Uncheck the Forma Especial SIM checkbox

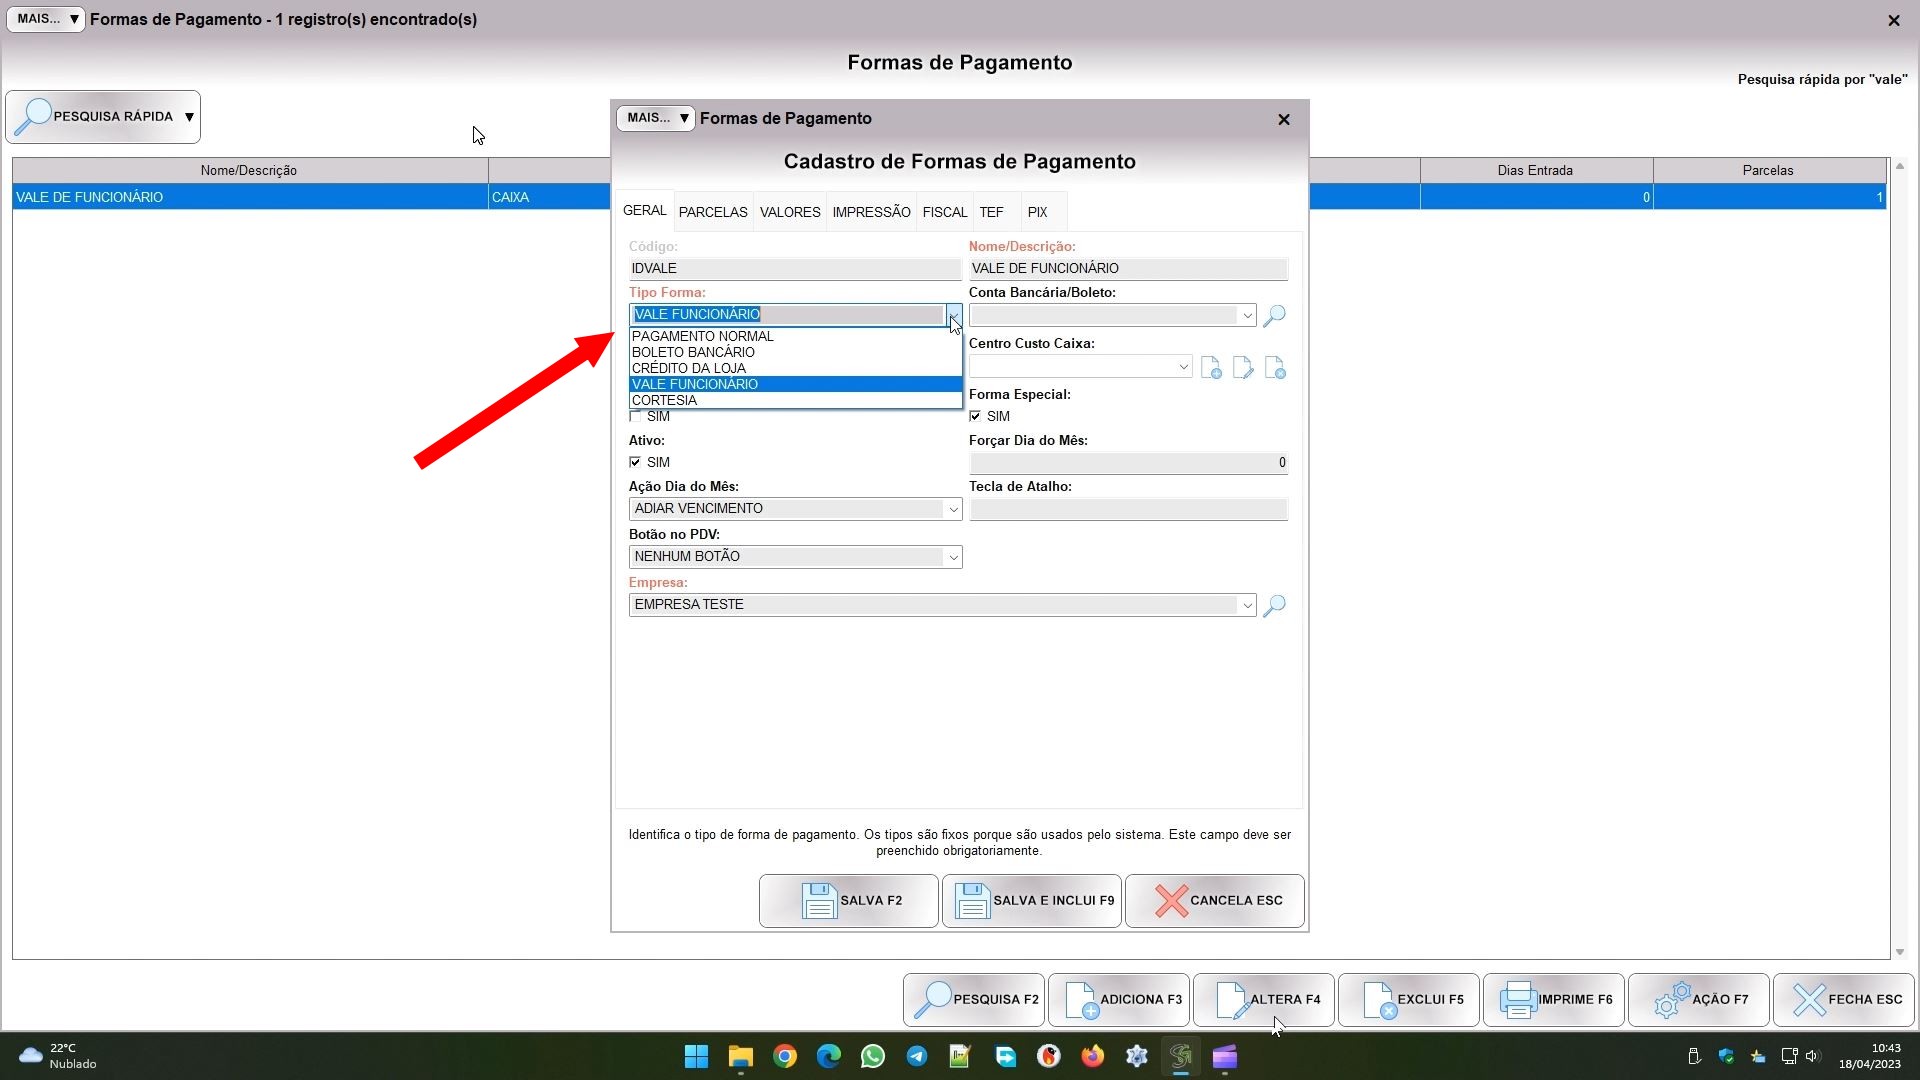tap(975, 416)
